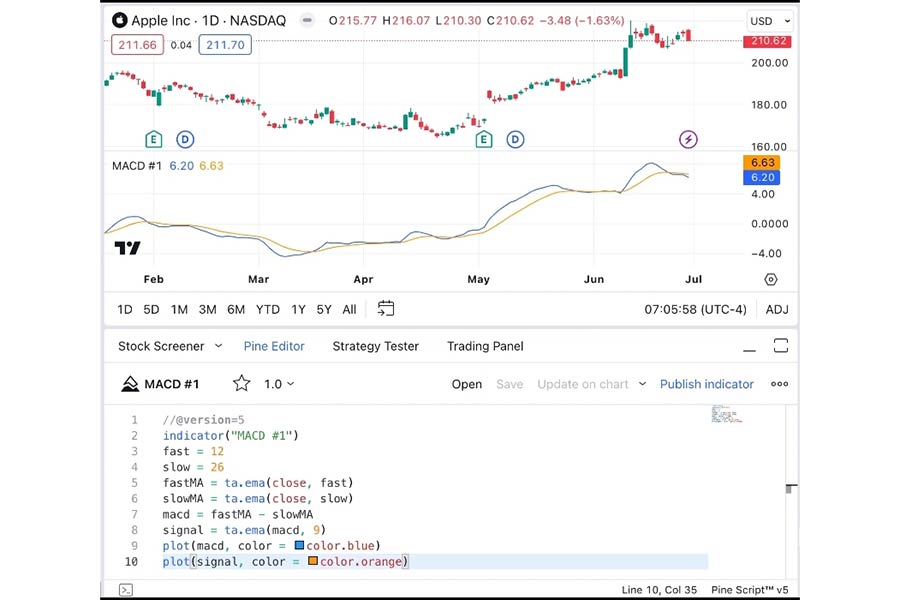
Task: Click the blue color swatch on line 9
Action: click(299, 545)
